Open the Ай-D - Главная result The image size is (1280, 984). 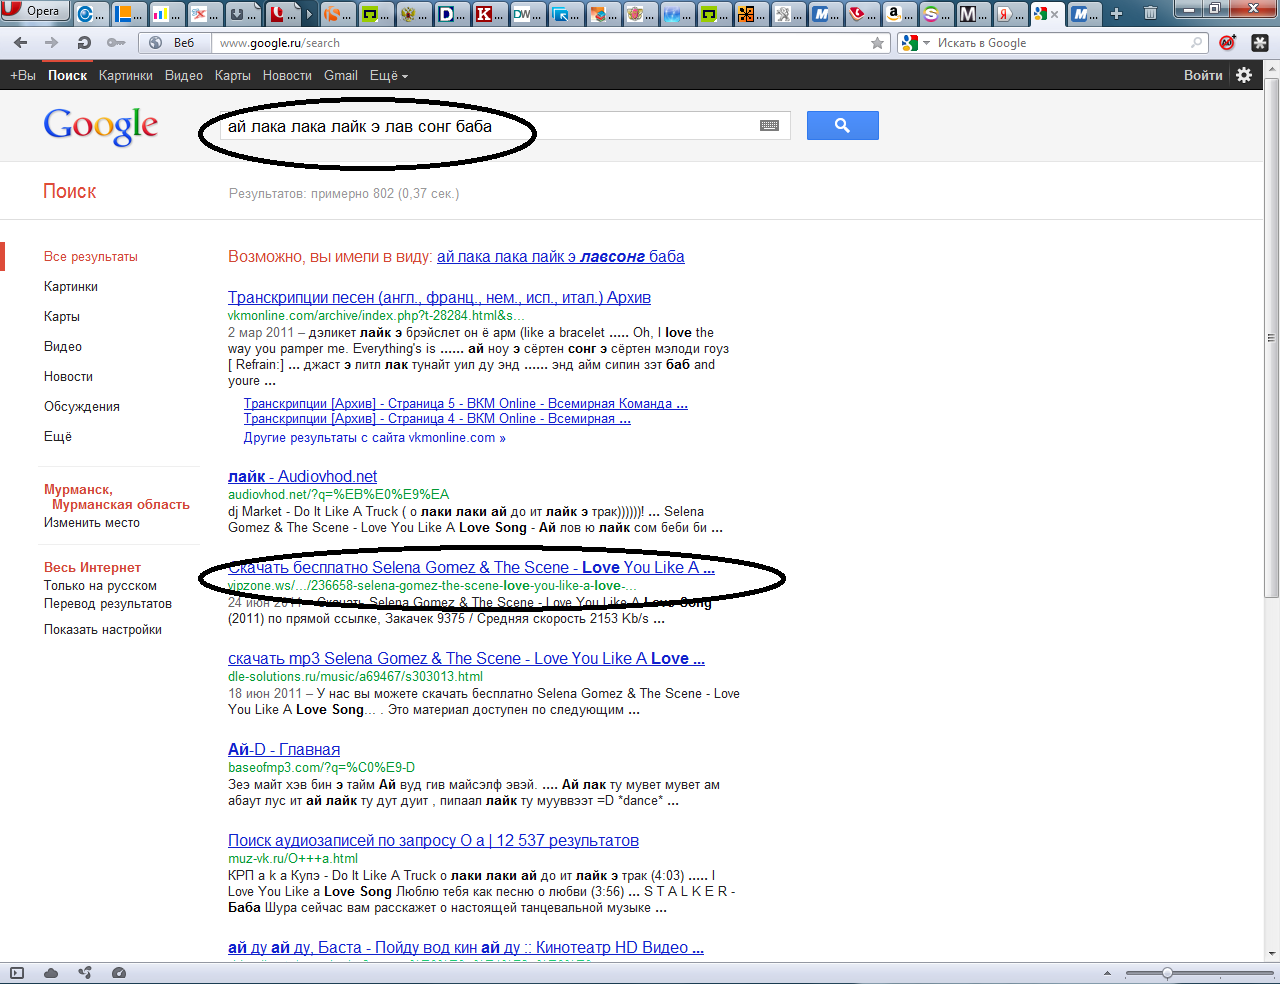tap(284, 750)
